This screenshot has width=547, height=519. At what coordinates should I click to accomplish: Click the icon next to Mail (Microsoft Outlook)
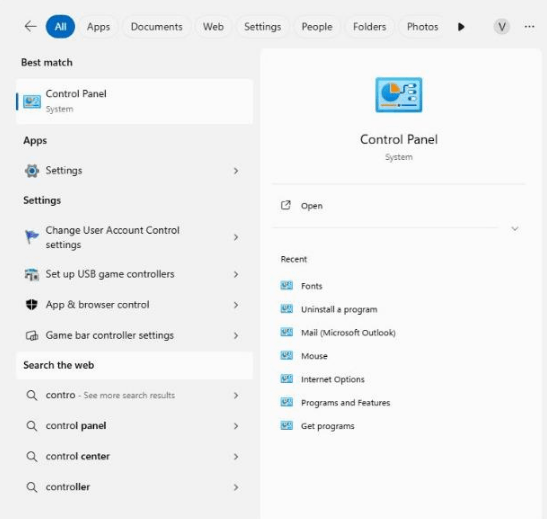[x=287, y=332]
